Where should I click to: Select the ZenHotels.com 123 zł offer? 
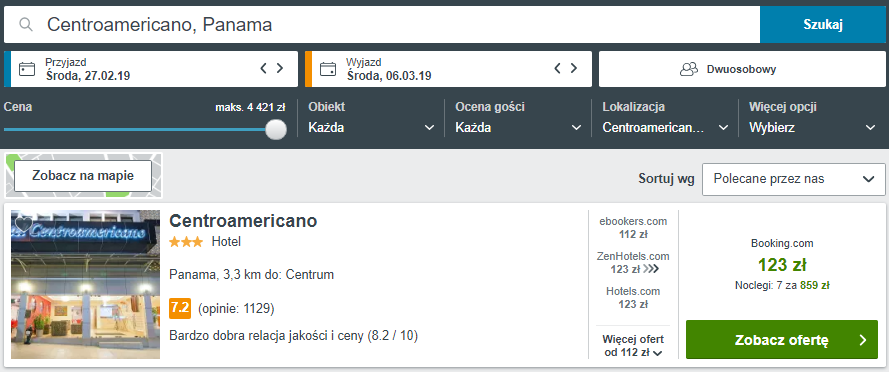click(633, 263)
